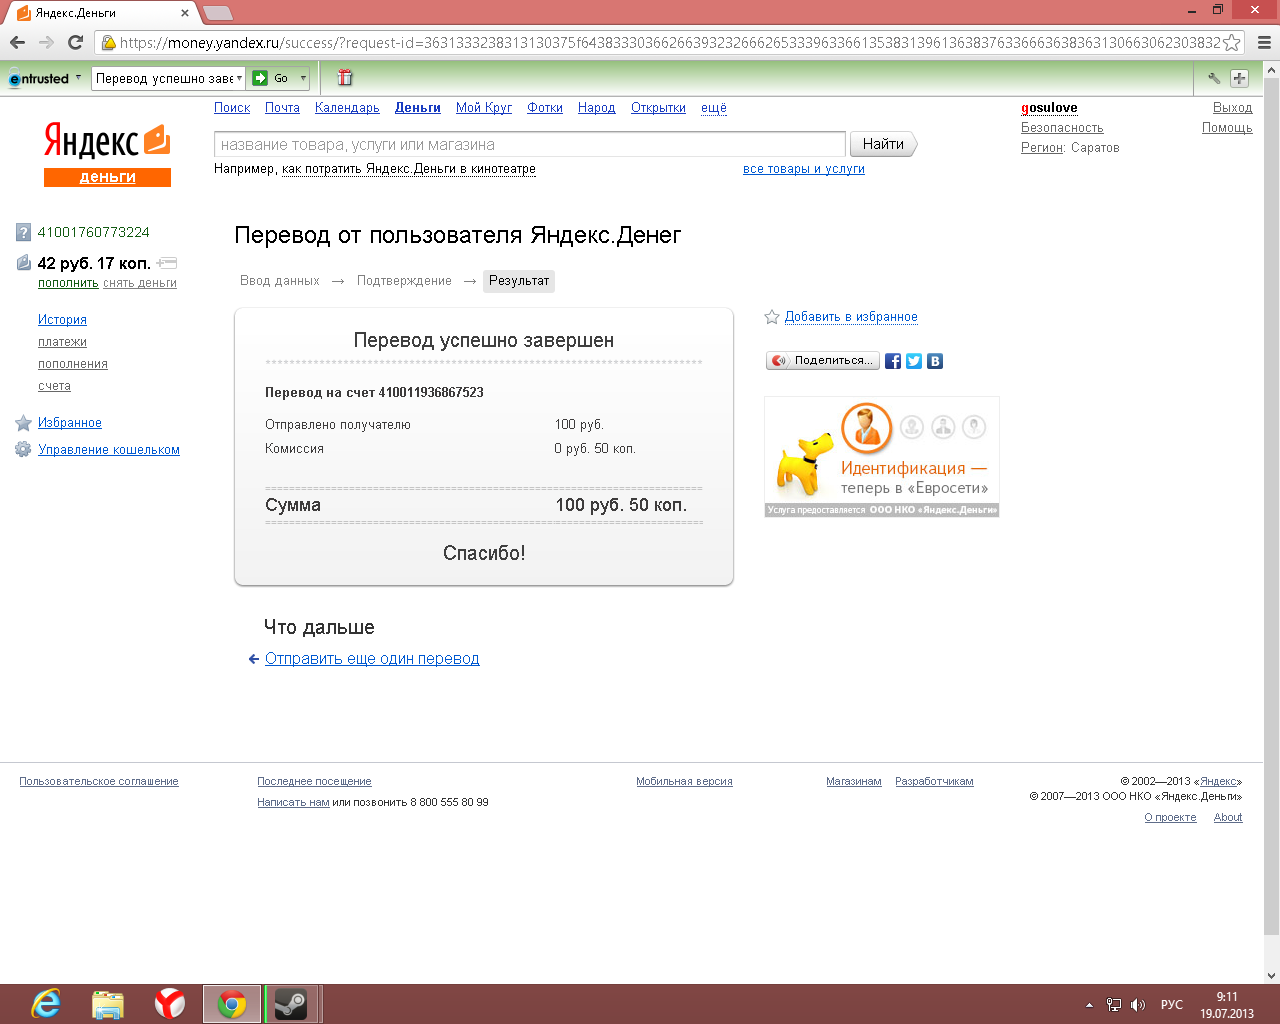Click the gosulove username link
Viewport: 1280px width, 1024px height.
[x=1049, y=108]
